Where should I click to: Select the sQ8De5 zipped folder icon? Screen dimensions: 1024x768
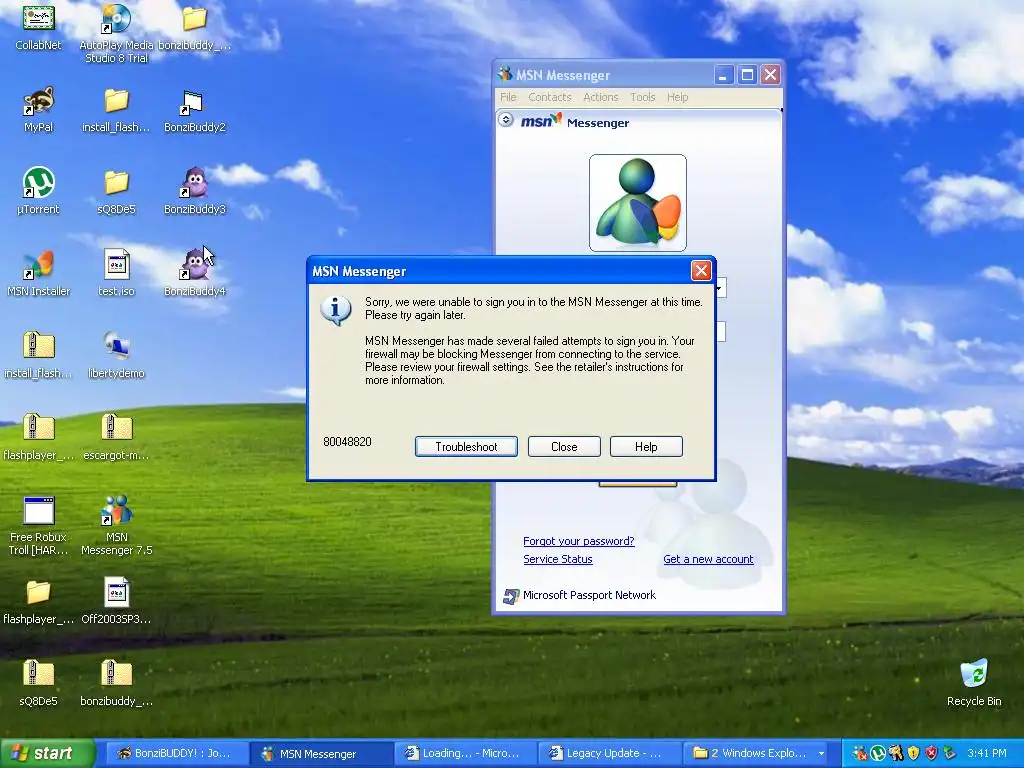pyautogui.click(x=39, y=683)
